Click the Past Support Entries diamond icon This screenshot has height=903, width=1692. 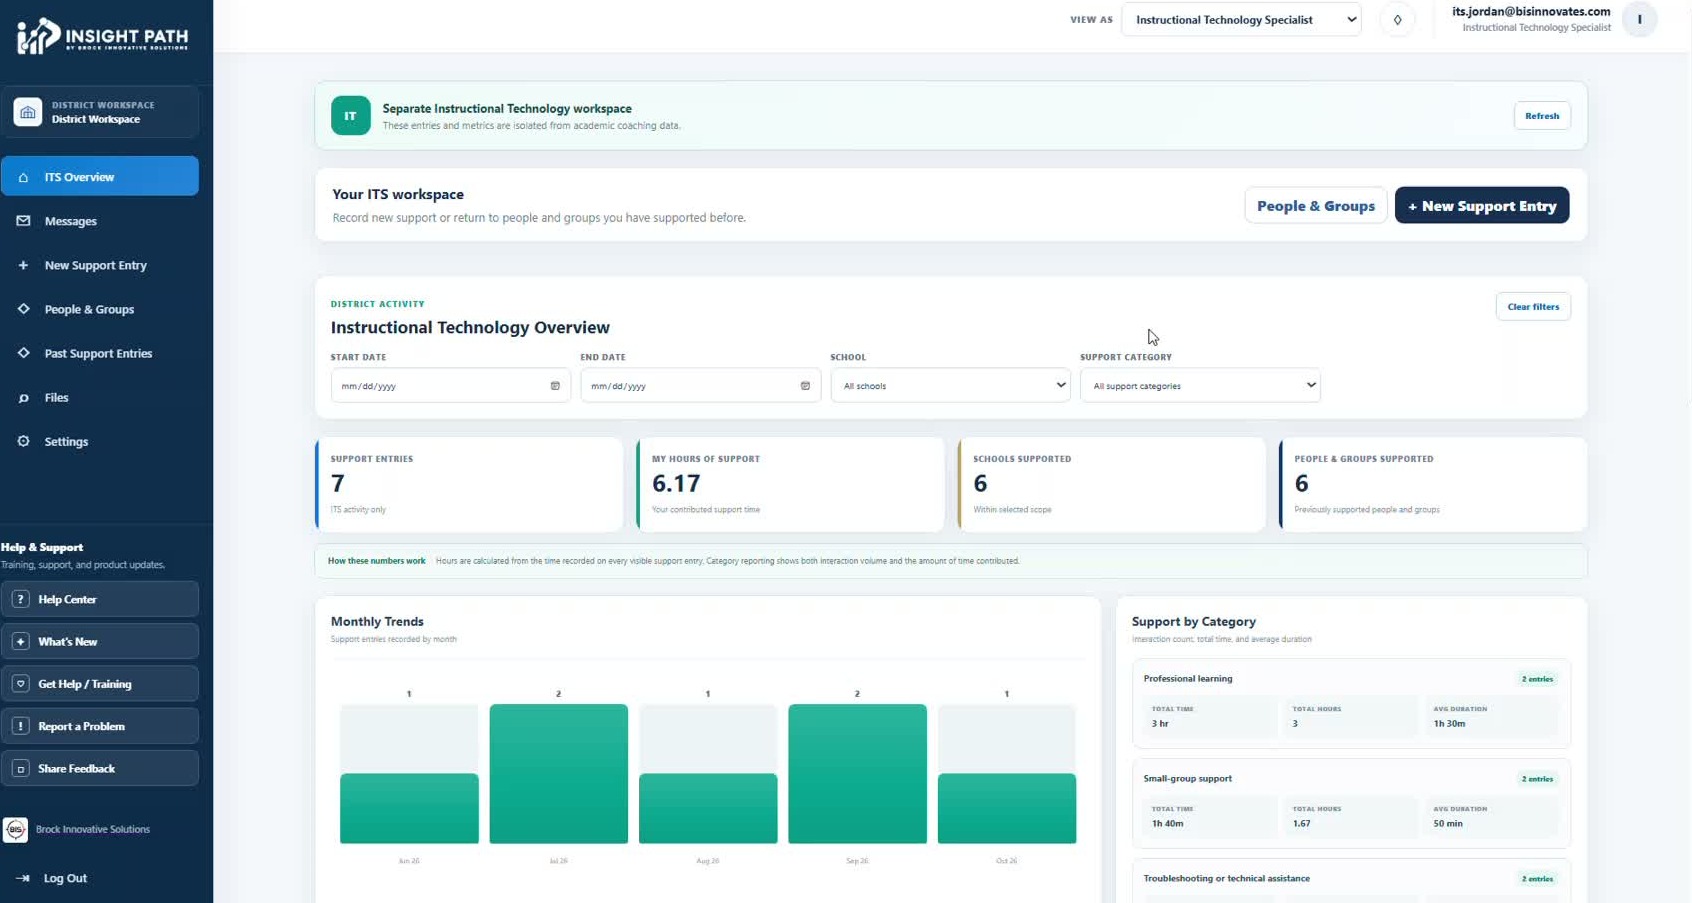click(x=23, y=353)
